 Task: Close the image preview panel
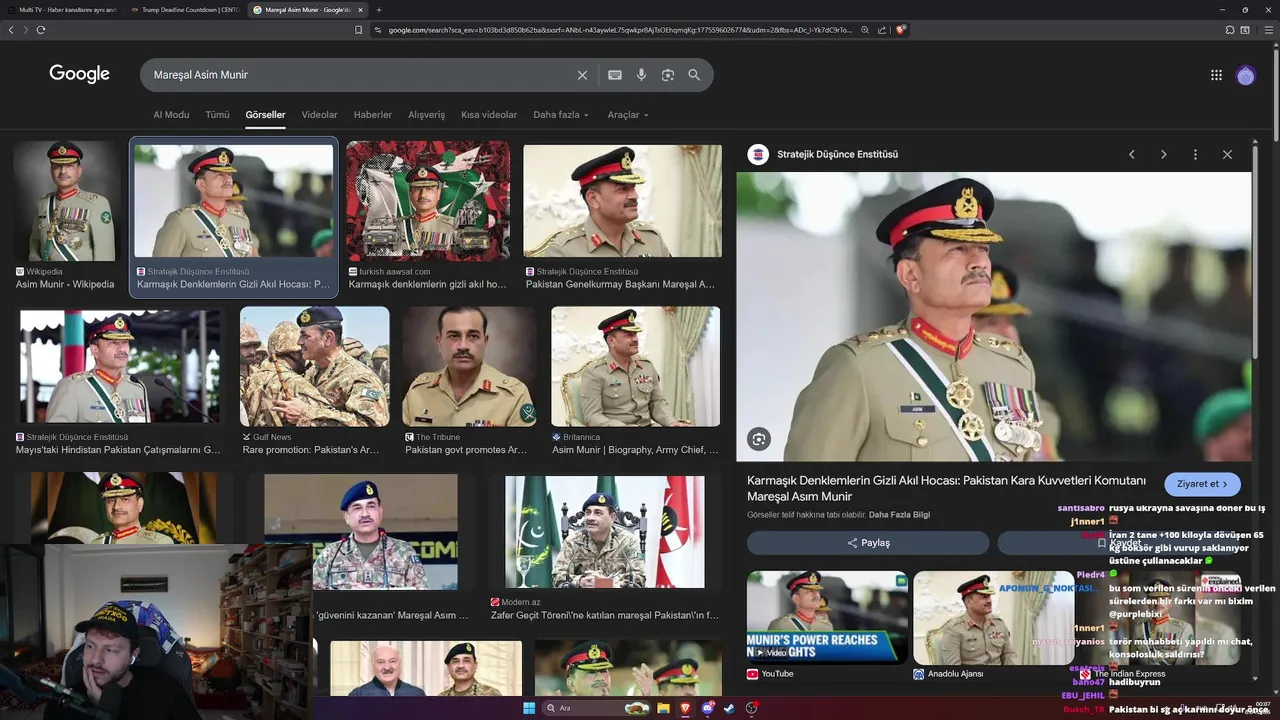(1227, 154)
